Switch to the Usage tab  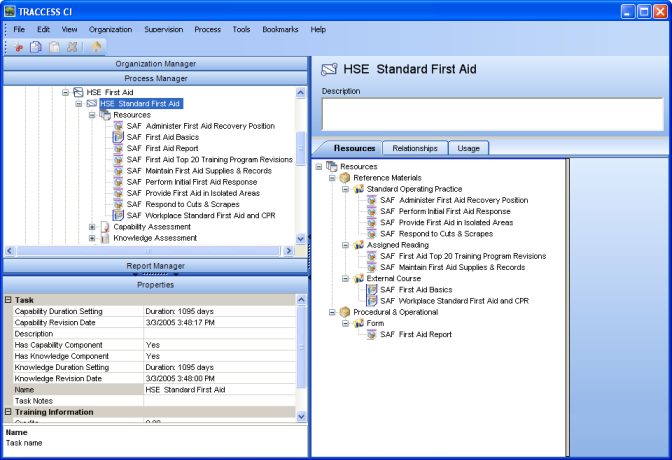[468, 148]
